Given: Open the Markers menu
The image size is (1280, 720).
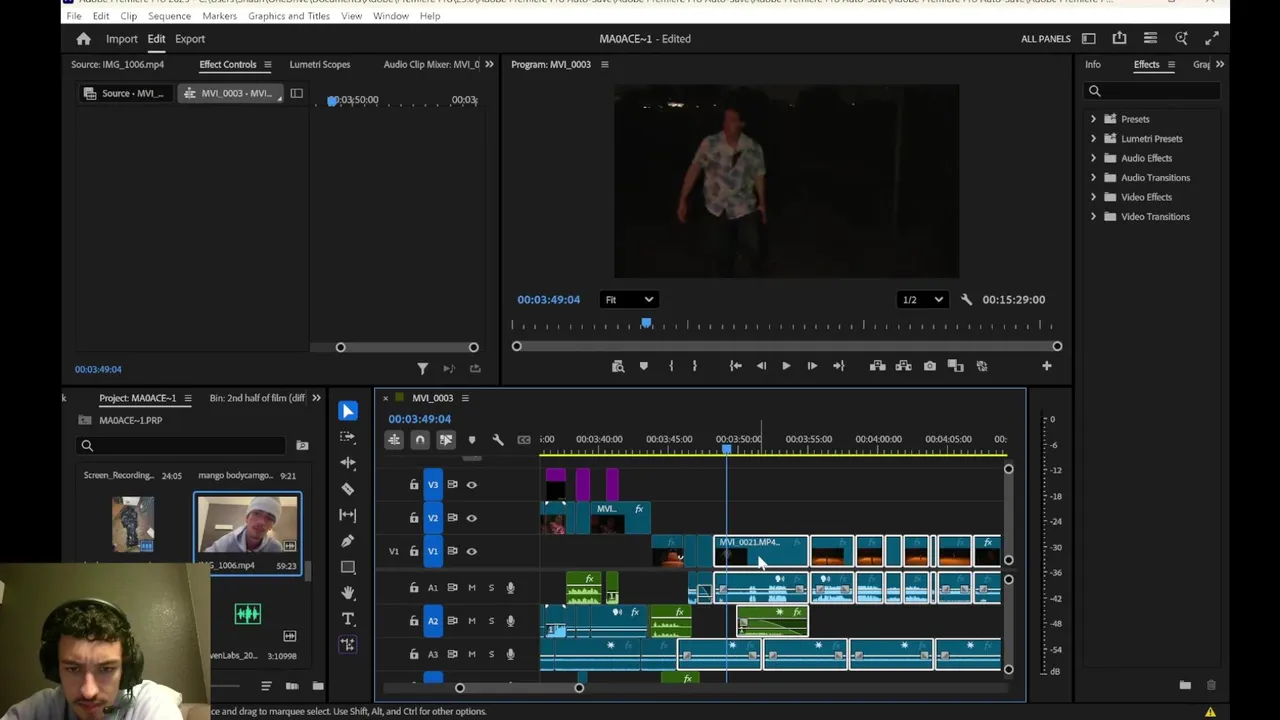Looking at the screenshot, I should pyautogui.click(x=219, y=16).
